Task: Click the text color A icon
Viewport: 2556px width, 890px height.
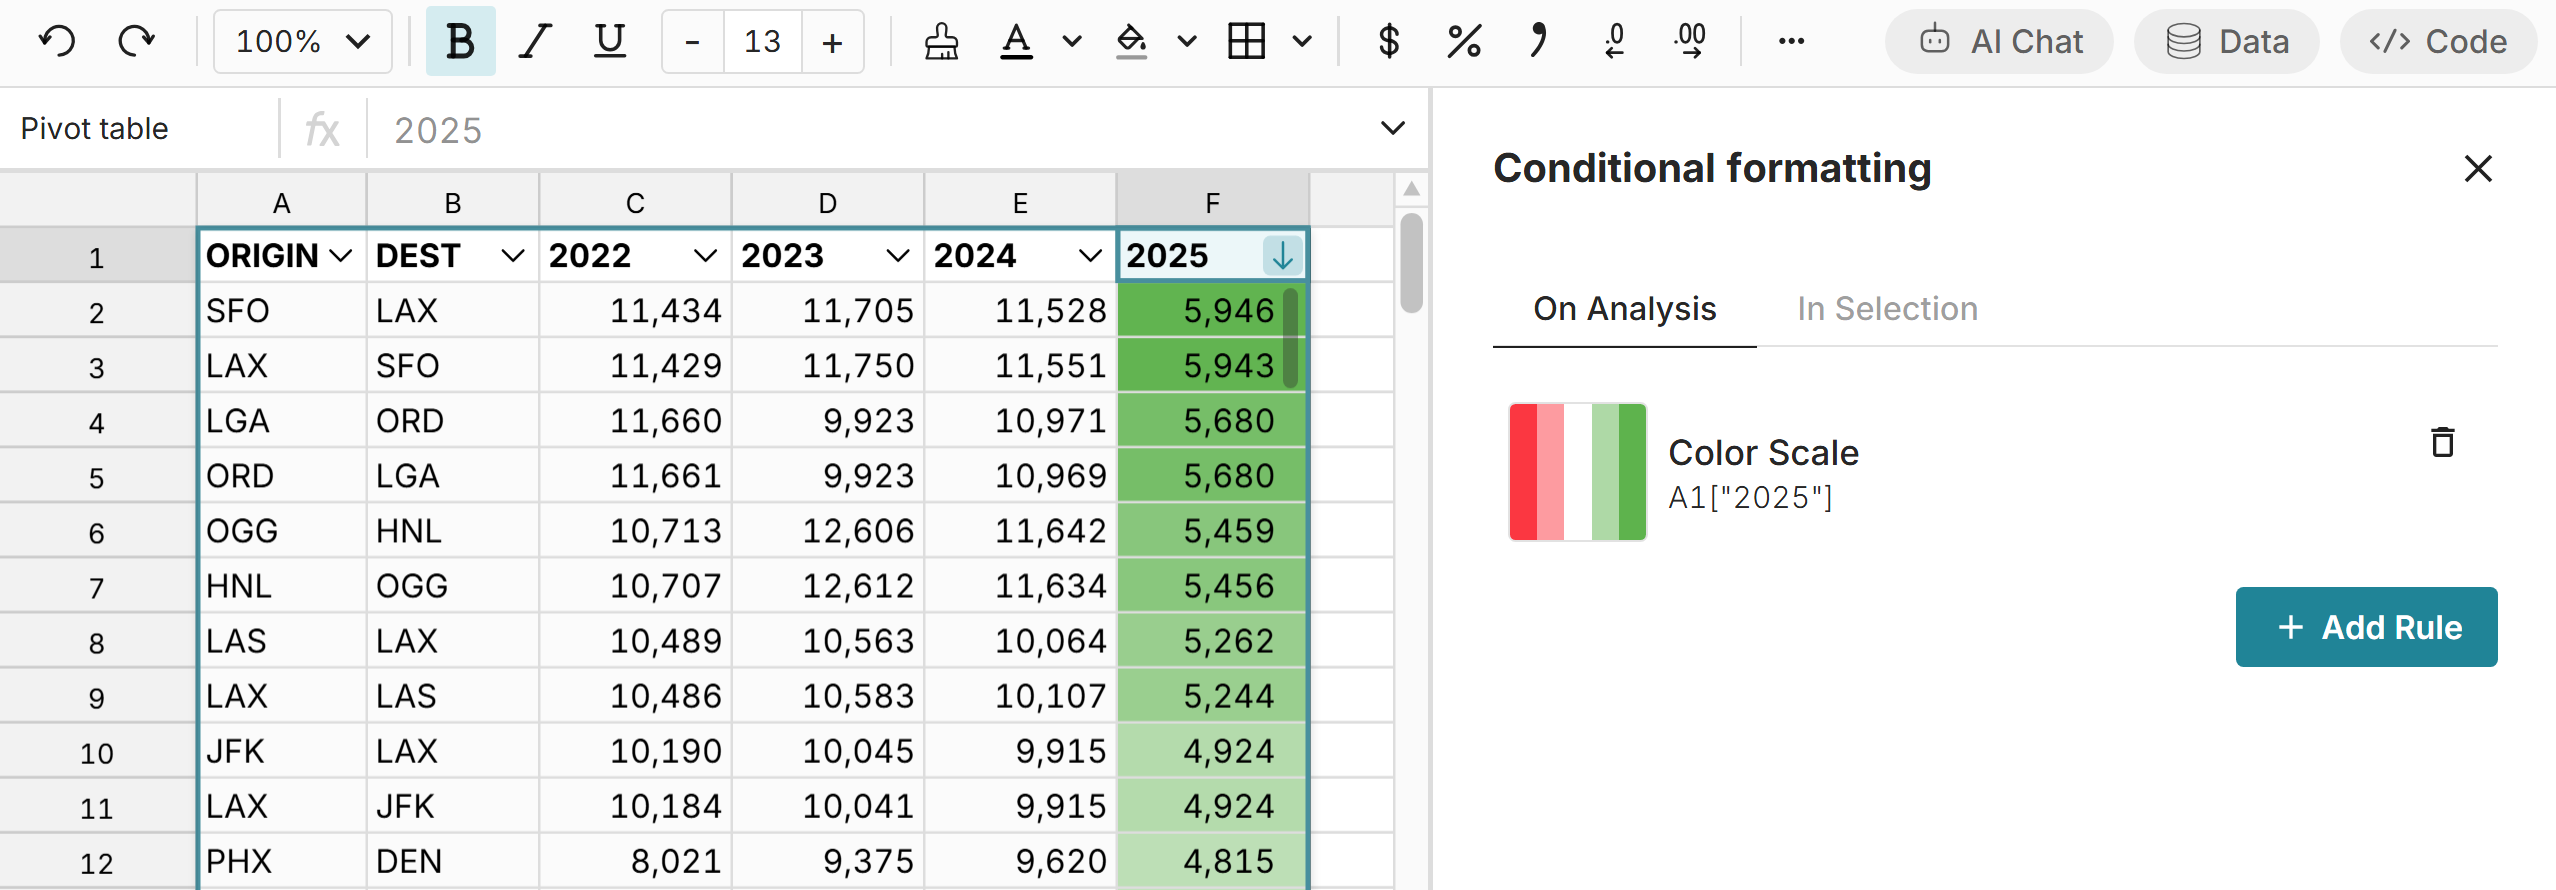Action: tap(1016, 42)
